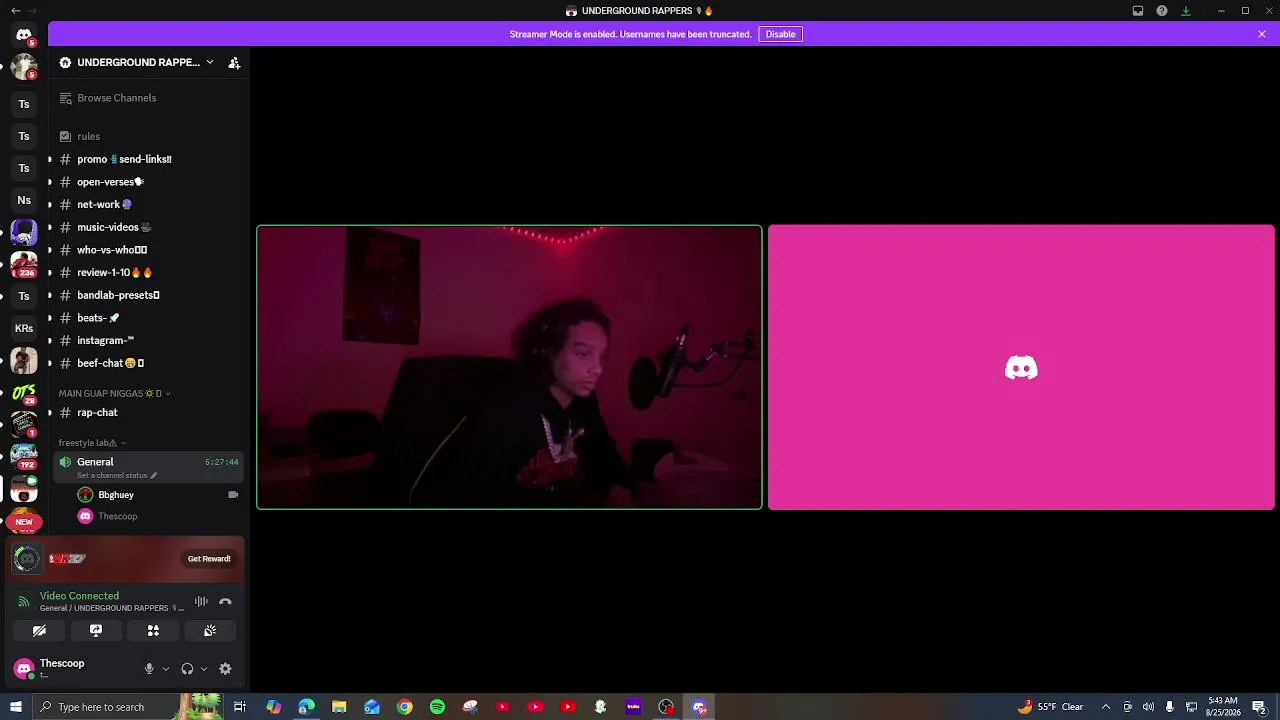The image size is (1280, 720).
Task: Expand threads arrow for bandlab-presets channel
Action: click(50, 295)
